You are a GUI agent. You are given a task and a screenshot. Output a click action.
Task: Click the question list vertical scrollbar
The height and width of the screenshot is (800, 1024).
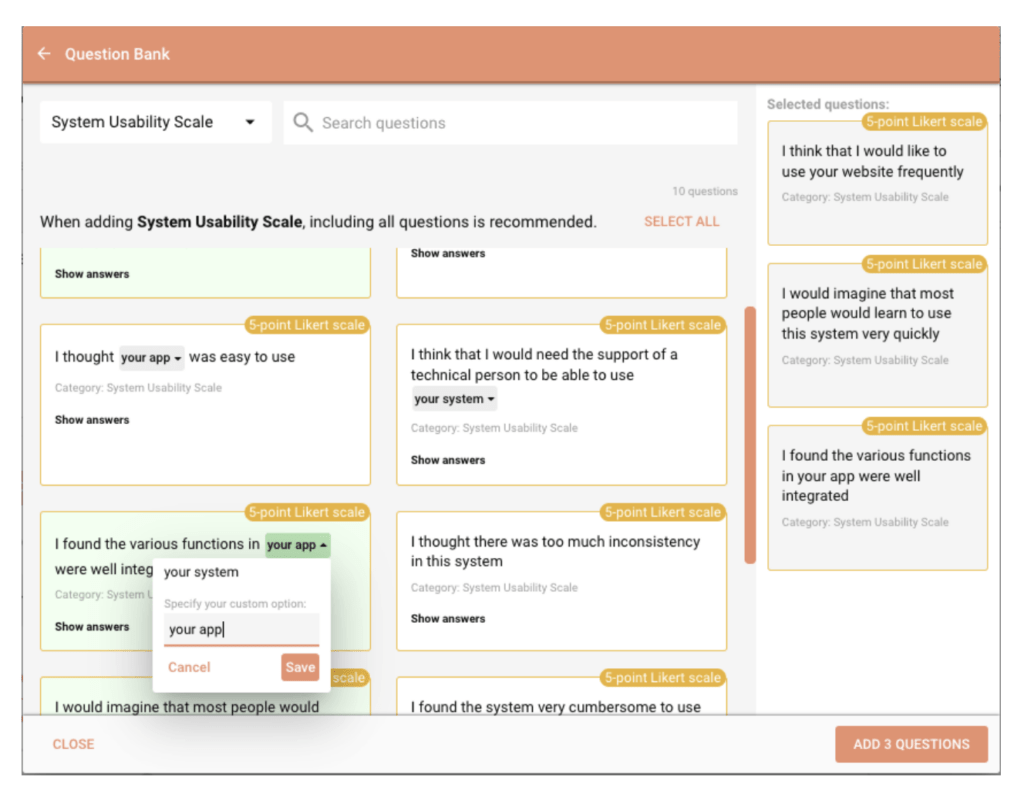(x=750, y=435)
